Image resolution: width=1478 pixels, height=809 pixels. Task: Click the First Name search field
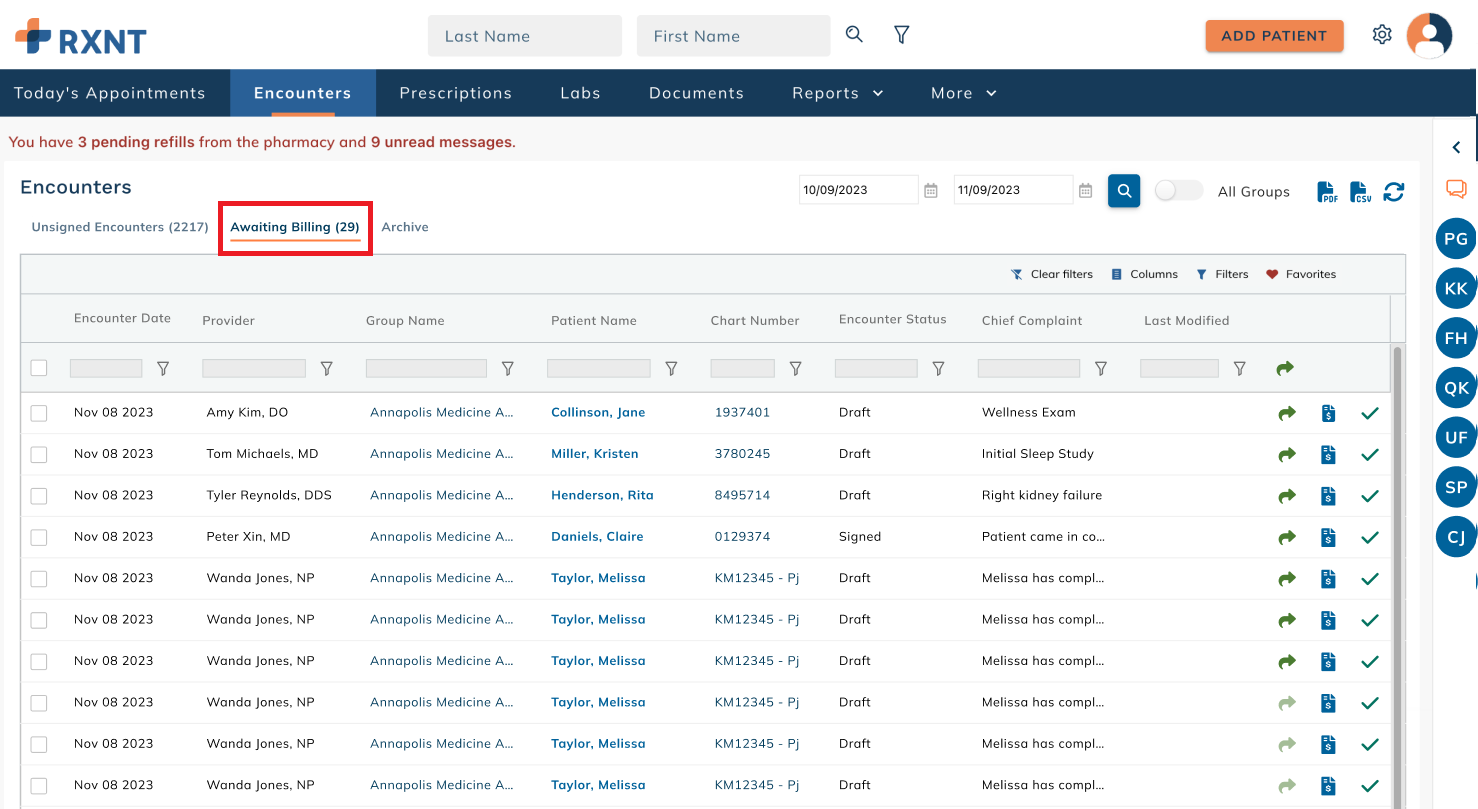[733, 36]
